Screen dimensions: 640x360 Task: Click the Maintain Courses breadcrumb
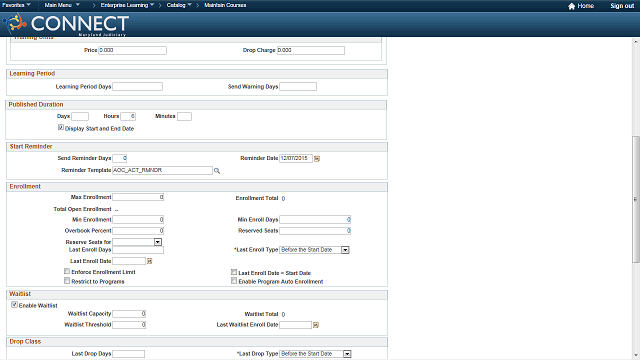tap(225, 5)
